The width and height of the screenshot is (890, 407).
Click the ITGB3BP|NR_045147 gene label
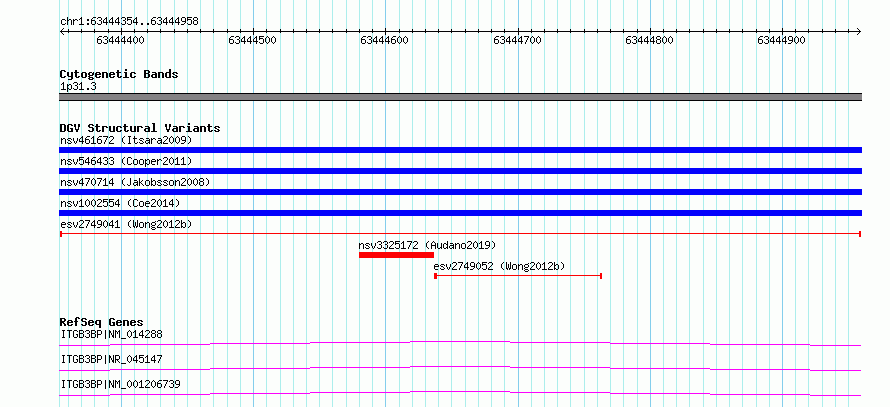click(x=111, y=359)
